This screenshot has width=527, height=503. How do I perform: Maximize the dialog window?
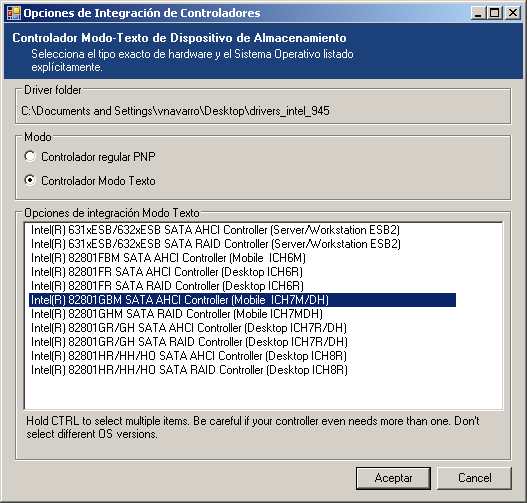tap(495, 13)
